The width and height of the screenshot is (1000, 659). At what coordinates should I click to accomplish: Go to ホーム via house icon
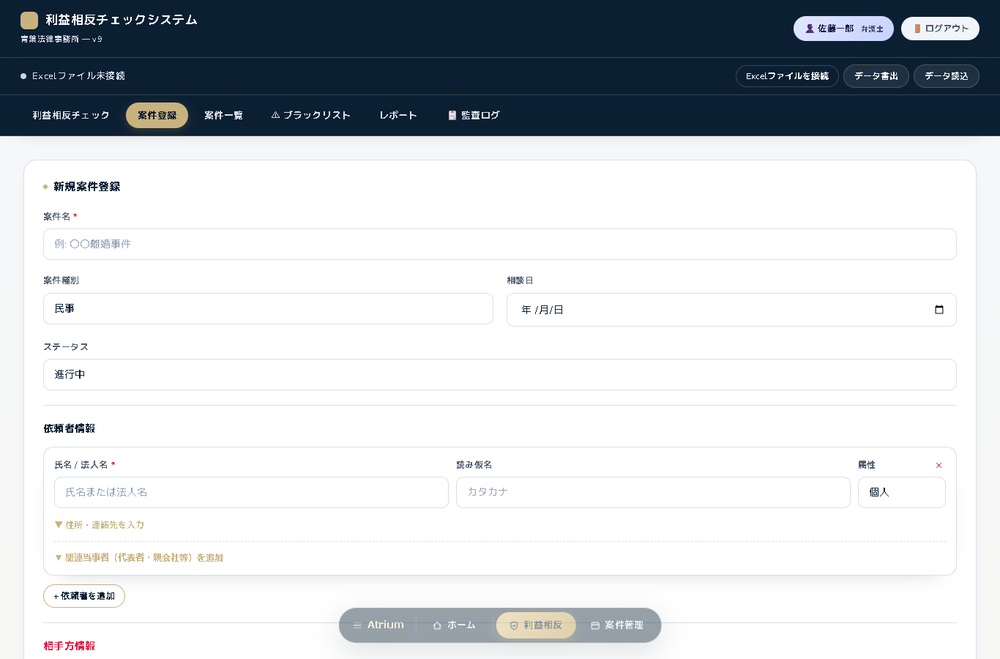(437, 625)
